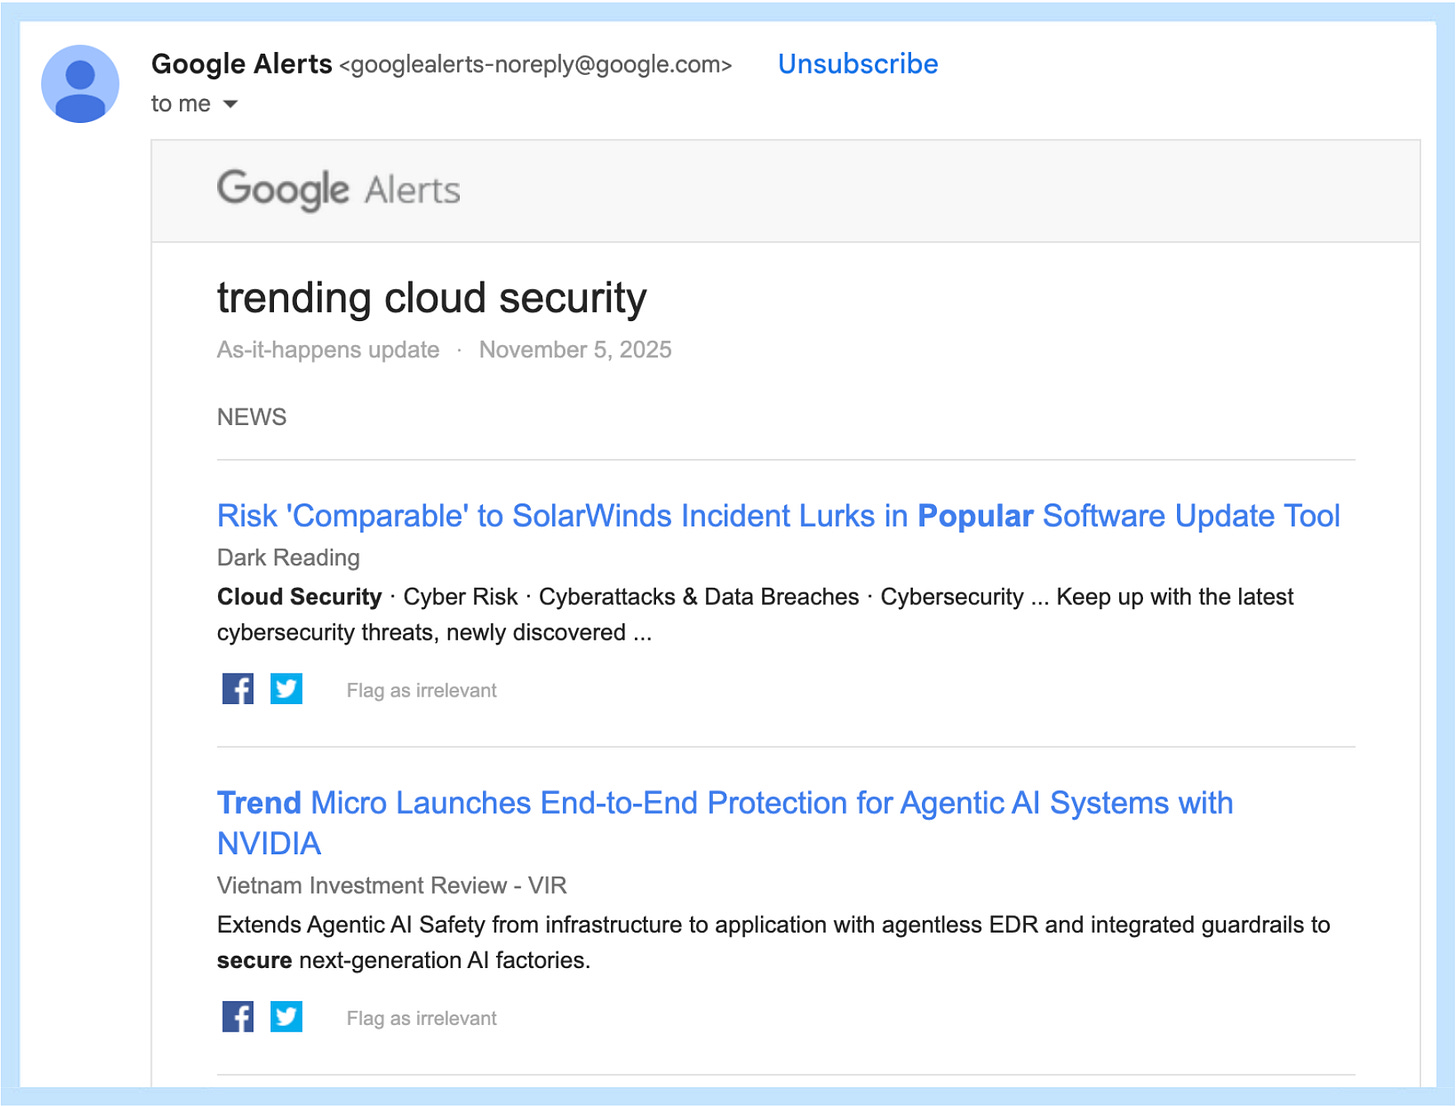Click "trending cloud security" alert title
This screenshot has width=1456, height=1106.
(432, 299)
